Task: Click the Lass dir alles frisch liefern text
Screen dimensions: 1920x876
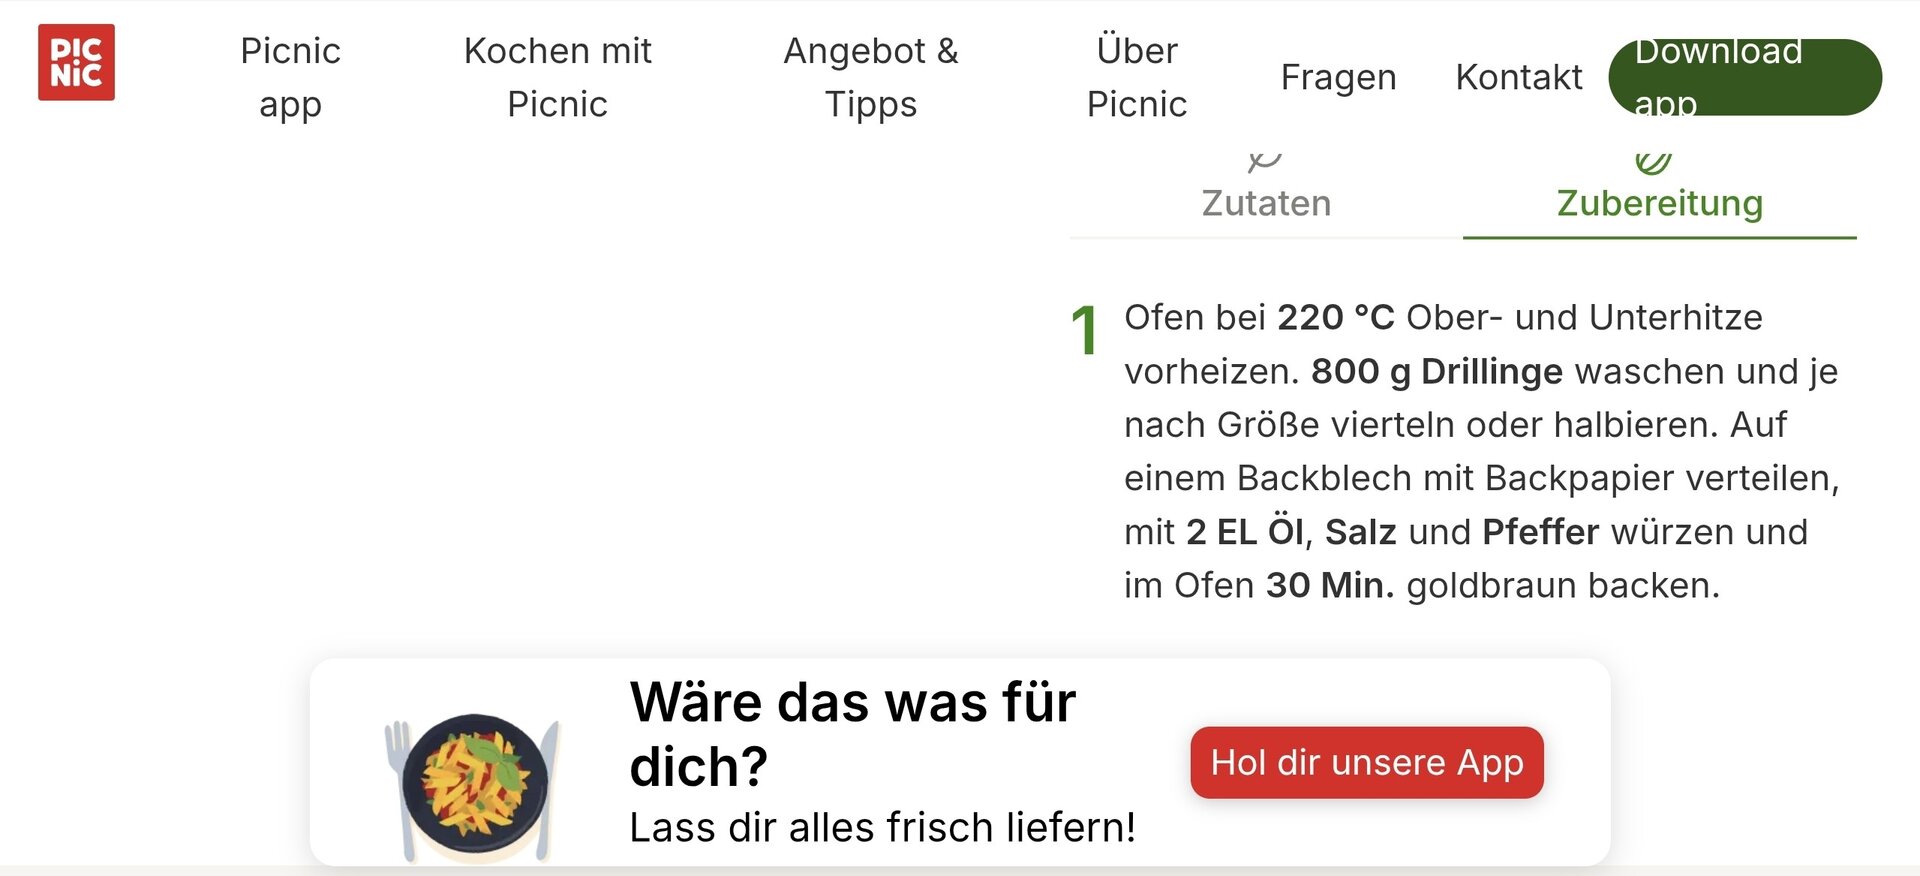Action: click(x=882, y=827)
